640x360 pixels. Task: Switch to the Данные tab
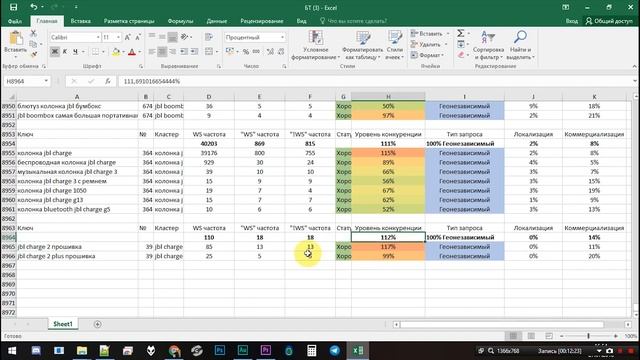click(x=216, y=21)
